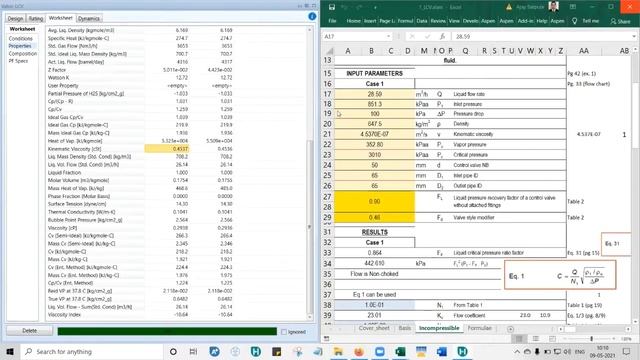Screen dimensions: 640x360
Task: Open the Home ribbon tab
Action: pos(353,21)
